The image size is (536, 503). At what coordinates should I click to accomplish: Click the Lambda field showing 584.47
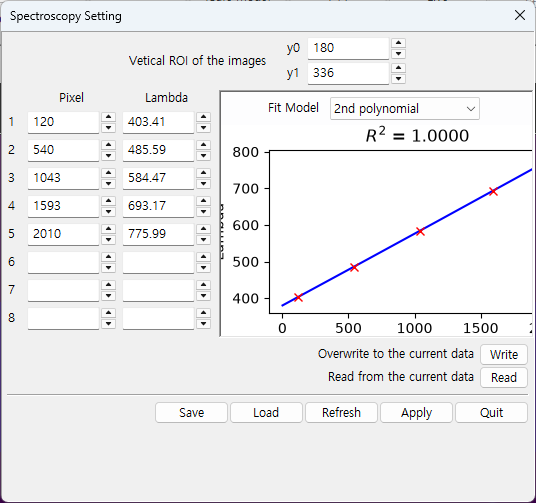158,178
